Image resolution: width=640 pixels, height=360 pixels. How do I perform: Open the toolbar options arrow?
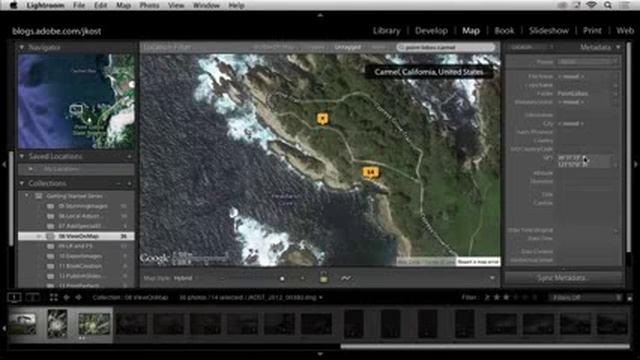pyautogui.click(x=492, y=278)
